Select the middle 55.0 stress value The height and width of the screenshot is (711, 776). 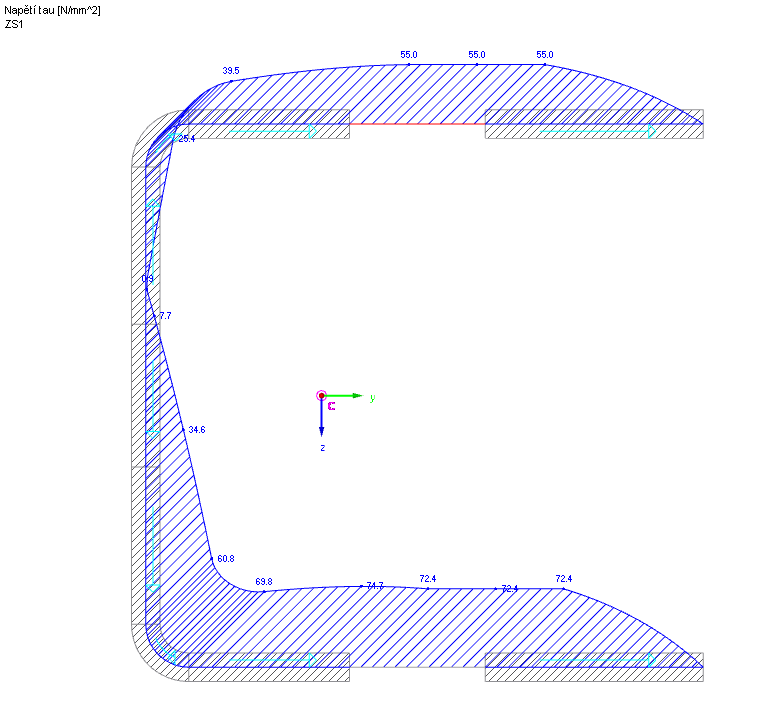[x=477, y=55]
